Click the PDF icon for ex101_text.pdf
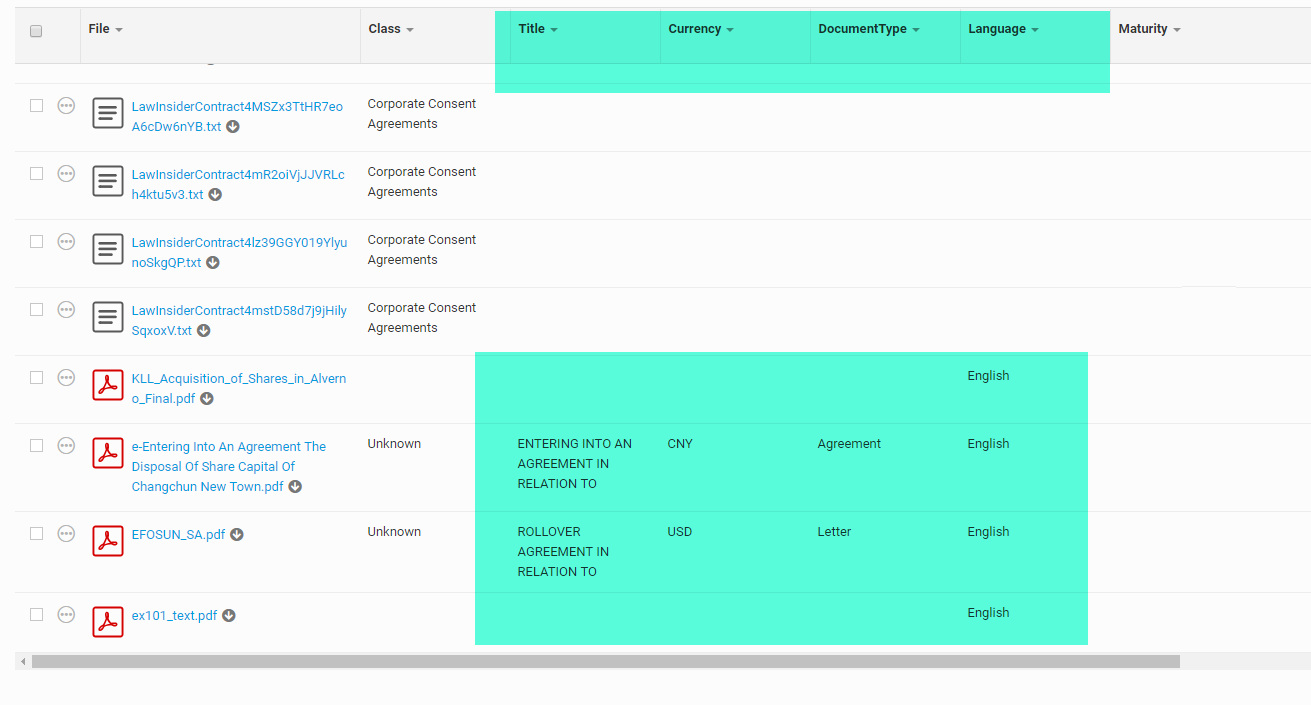Image resolution: width=1311 pixels, height=705 pixels. 108,622
